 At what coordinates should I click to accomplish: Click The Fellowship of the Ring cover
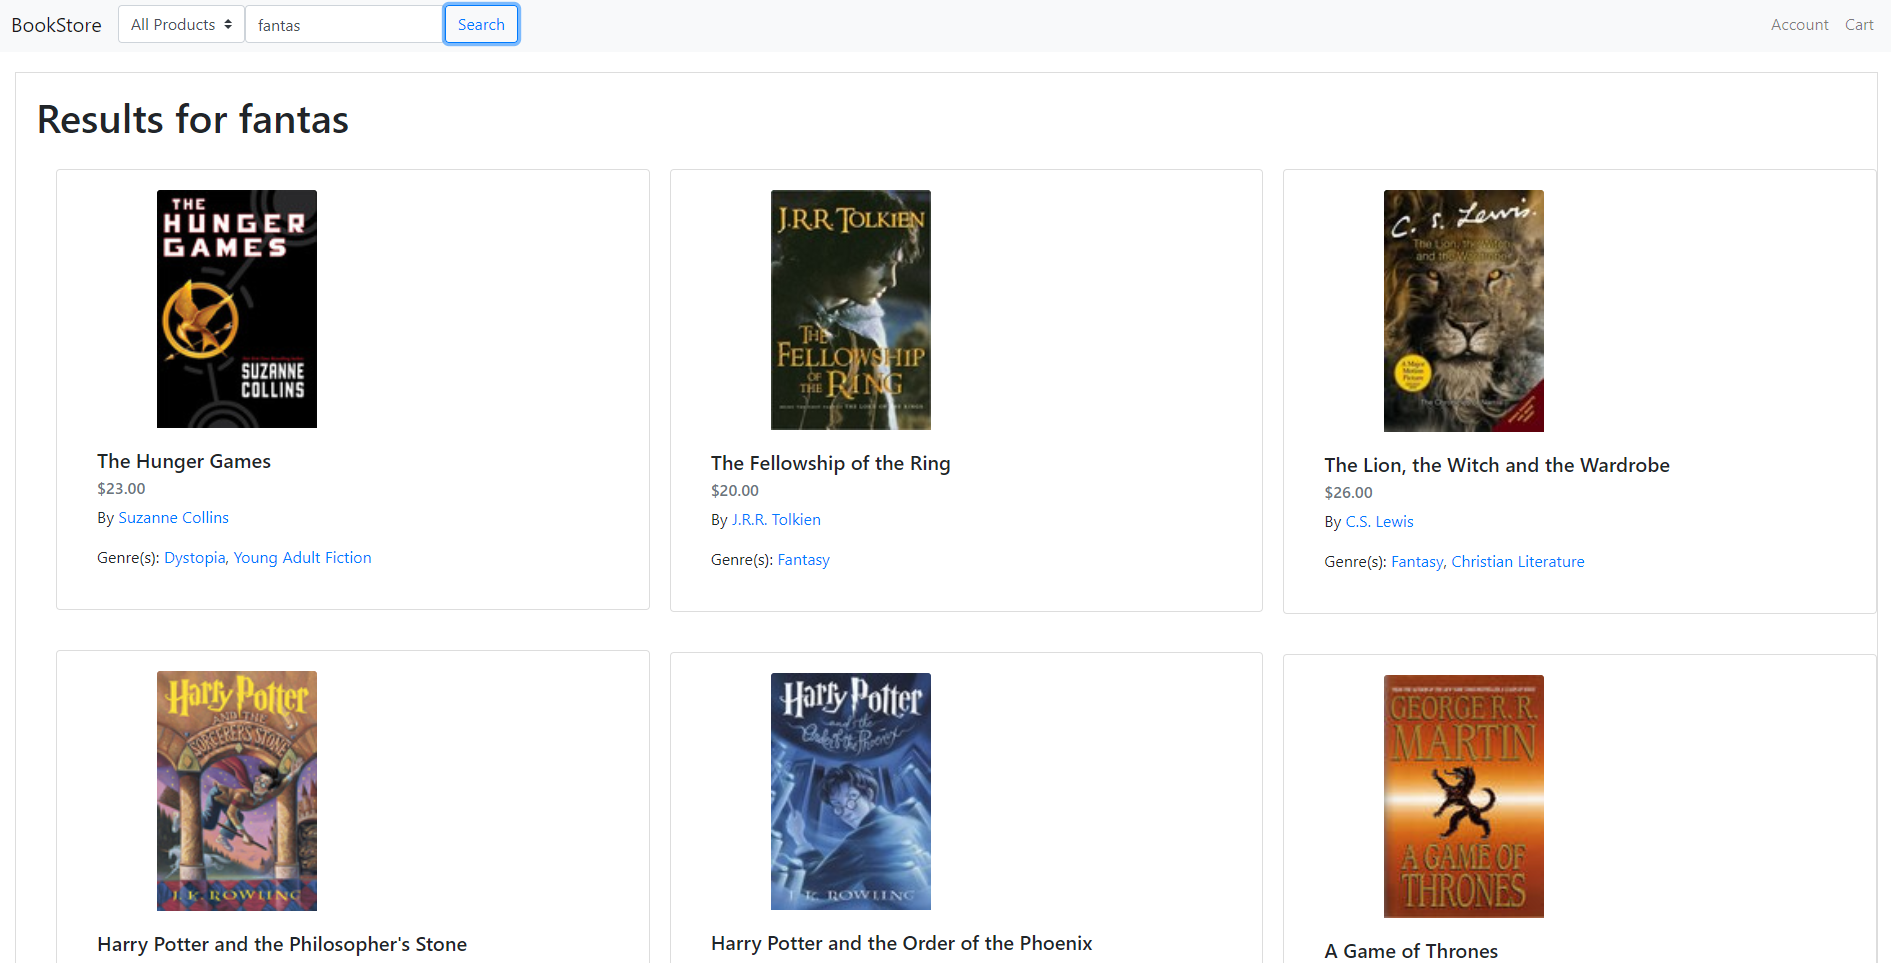[850, 310]
